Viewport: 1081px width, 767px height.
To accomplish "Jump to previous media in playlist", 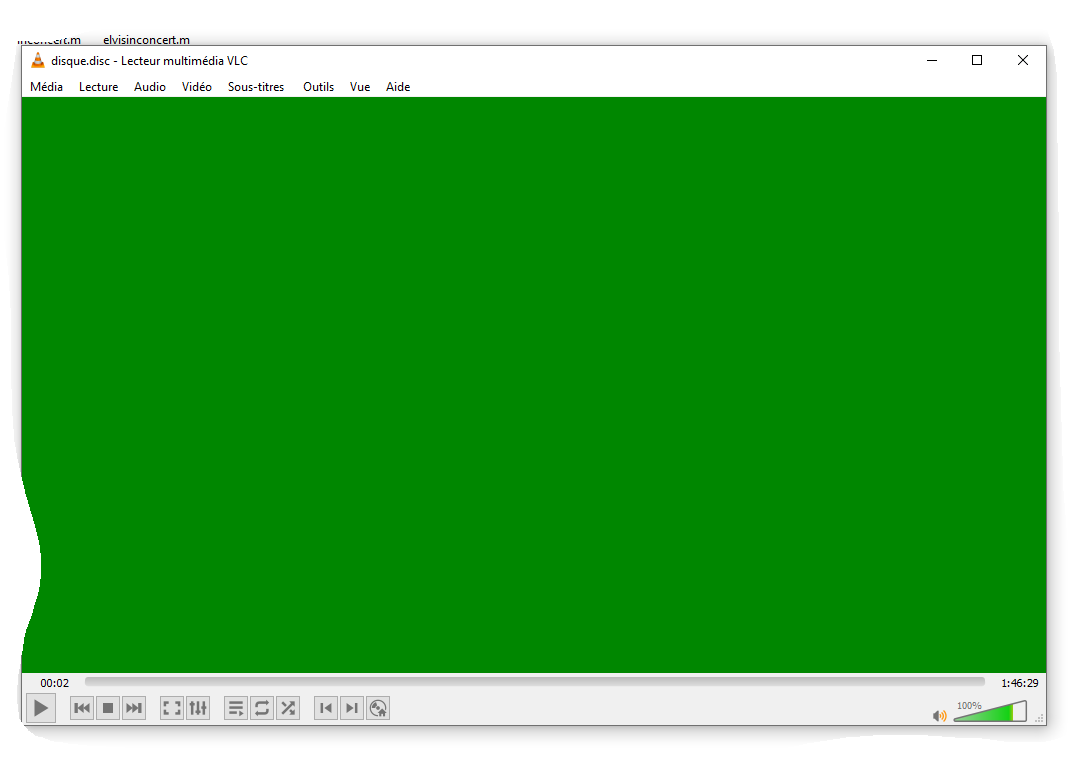I will click(82, 708).
